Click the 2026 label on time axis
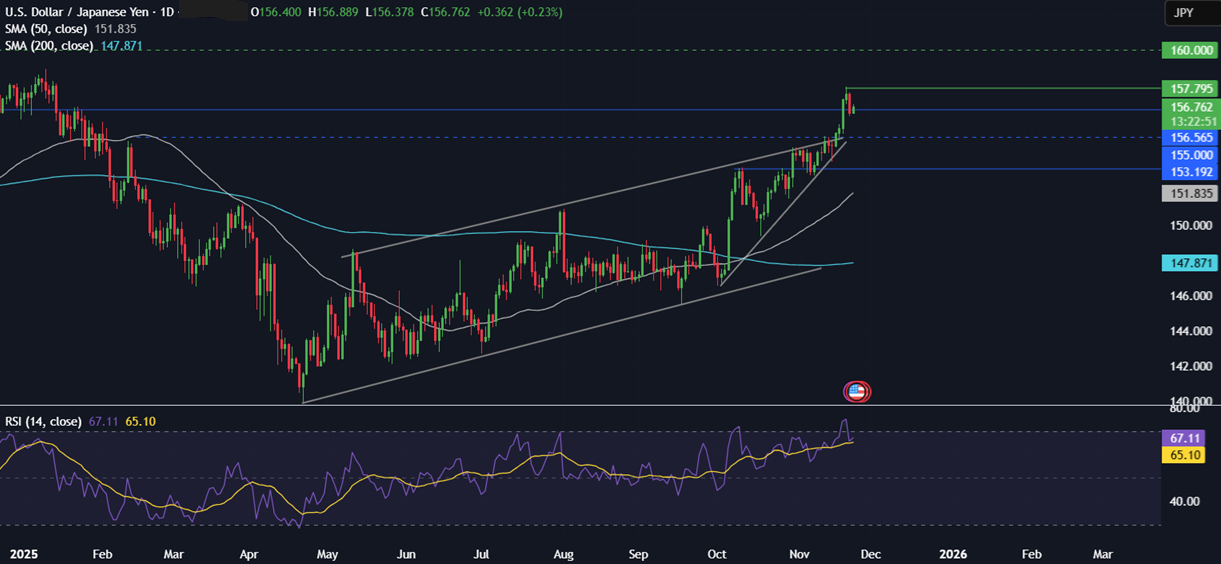Viewport: 1221px width, 564px height. pyautogui.click(x=953, y=554)
